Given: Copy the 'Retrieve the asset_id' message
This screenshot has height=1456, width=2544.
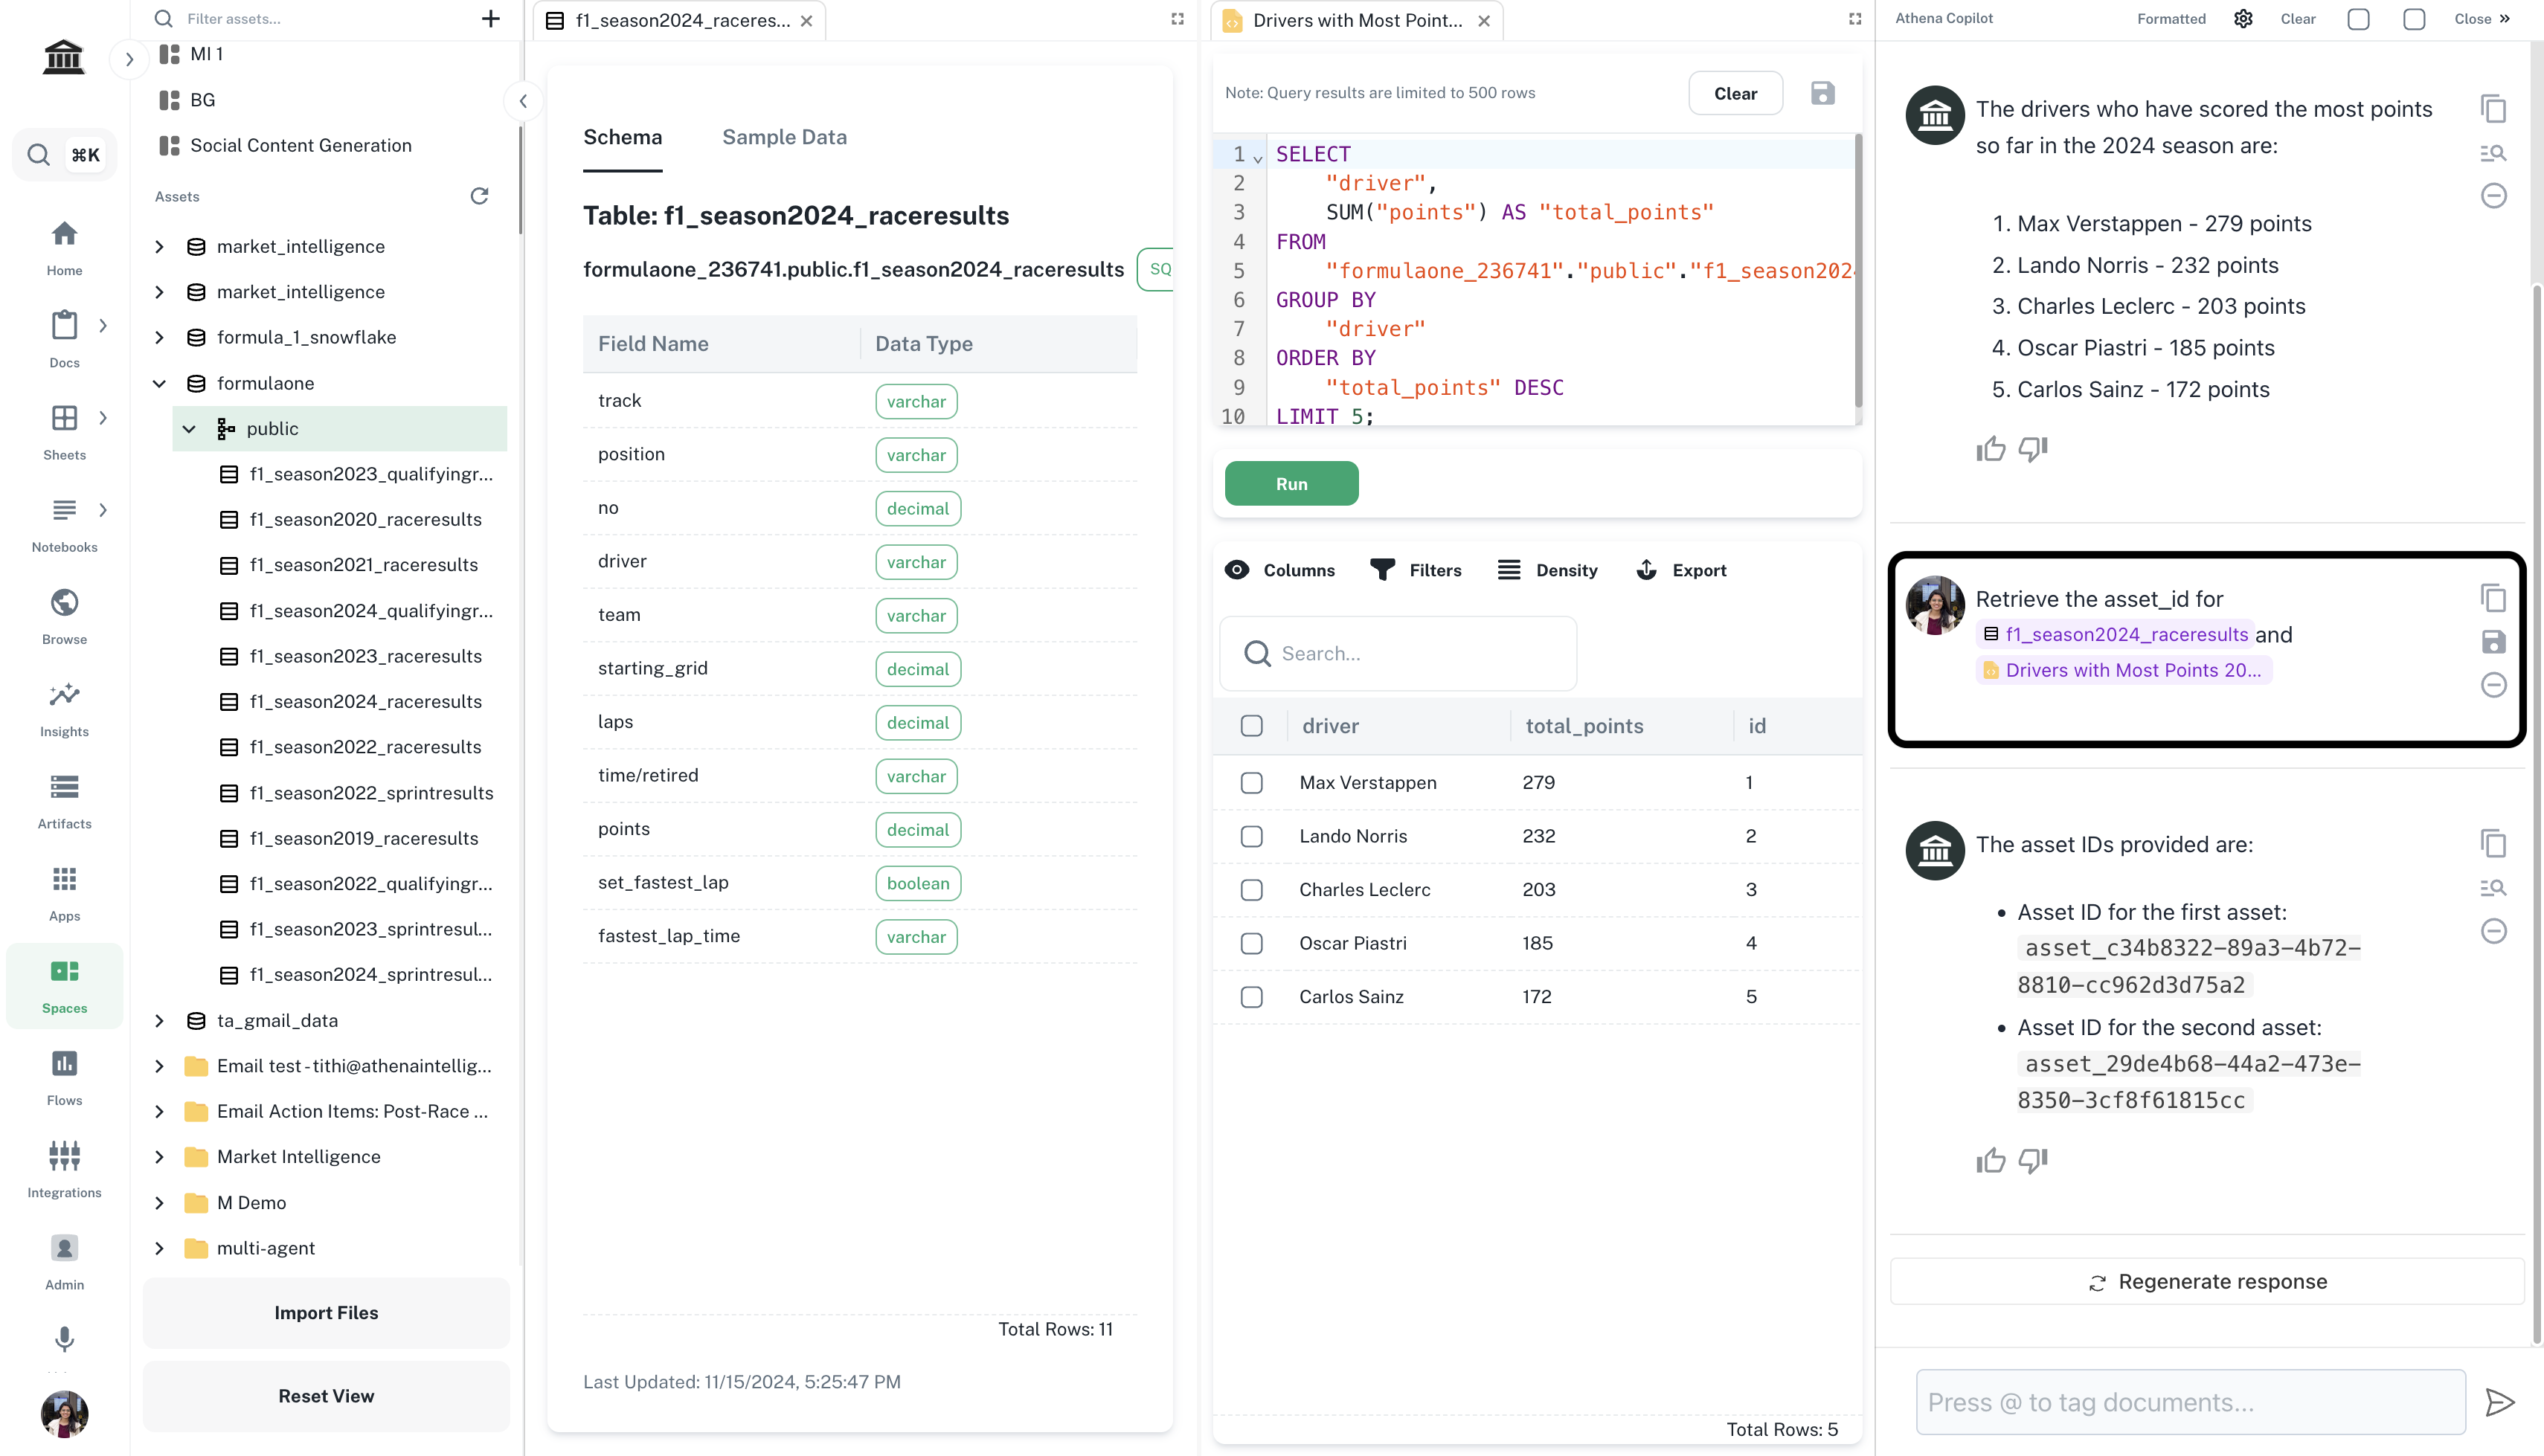Looking at the screenshot, I should [2493, 598].
